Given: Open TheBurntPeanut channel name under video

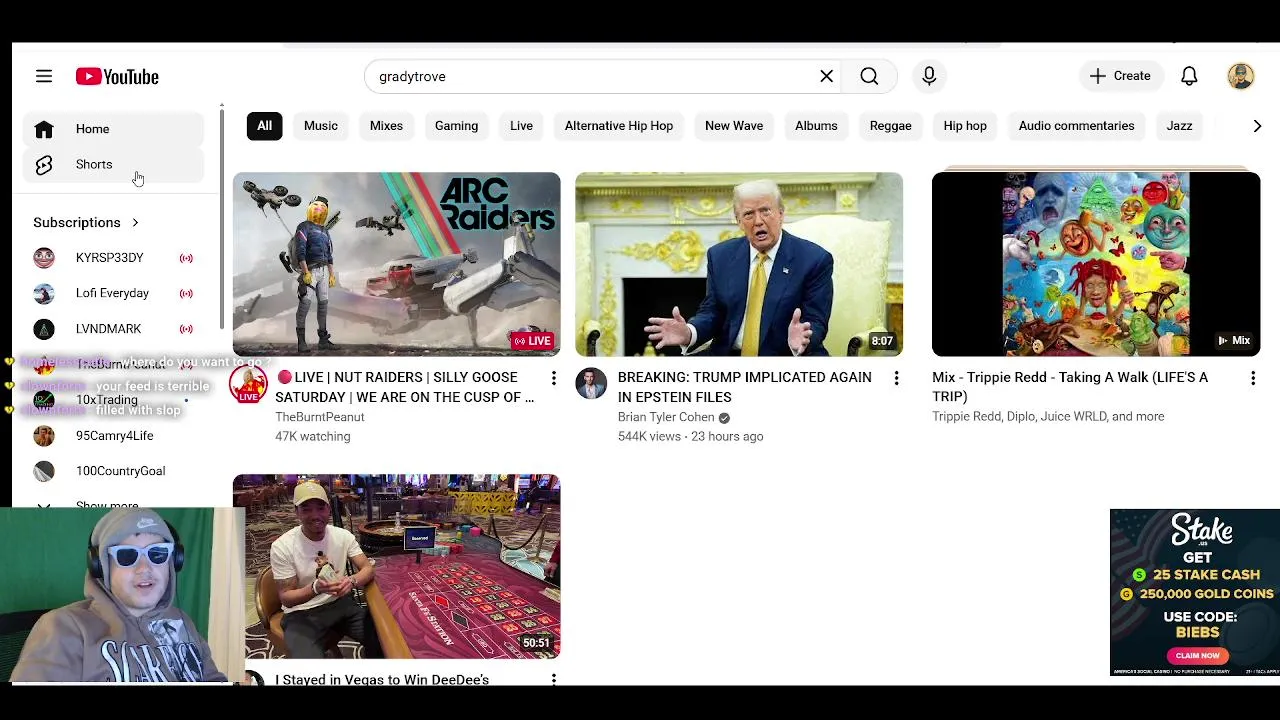Looking at the screenshot, I should pyautogui.click(x=320, y=417).
